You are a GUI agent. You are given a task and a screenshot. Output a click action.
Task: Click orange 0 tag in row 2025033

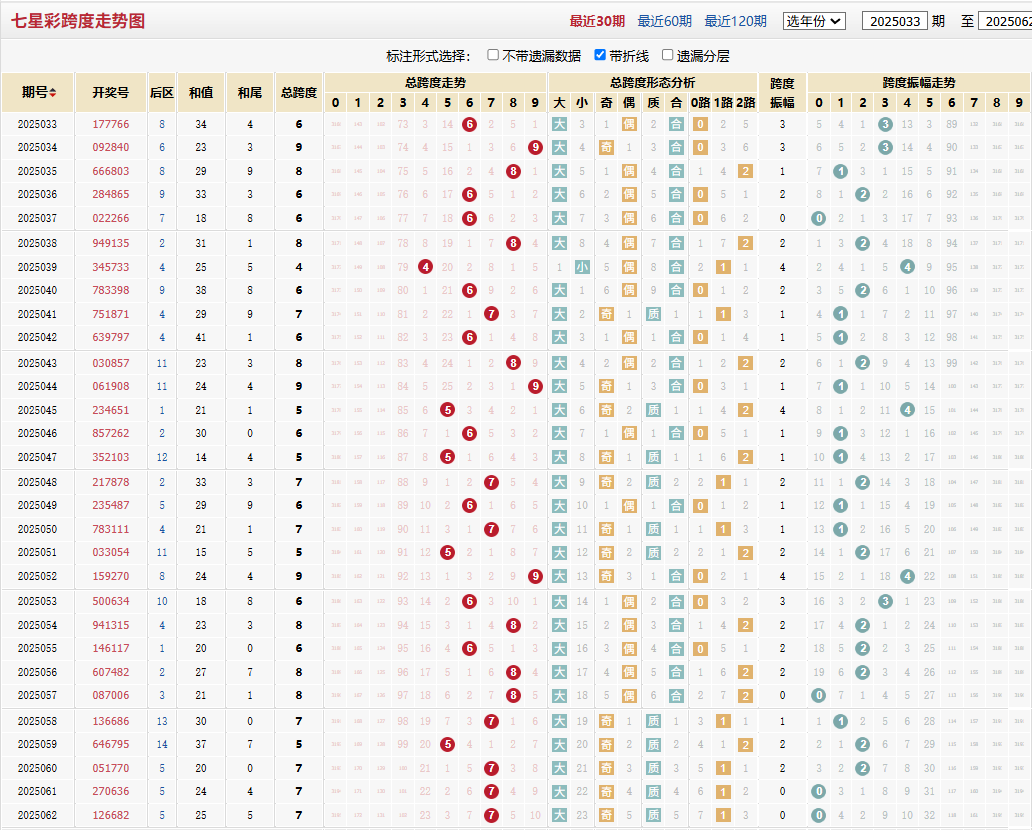[700, 124]
